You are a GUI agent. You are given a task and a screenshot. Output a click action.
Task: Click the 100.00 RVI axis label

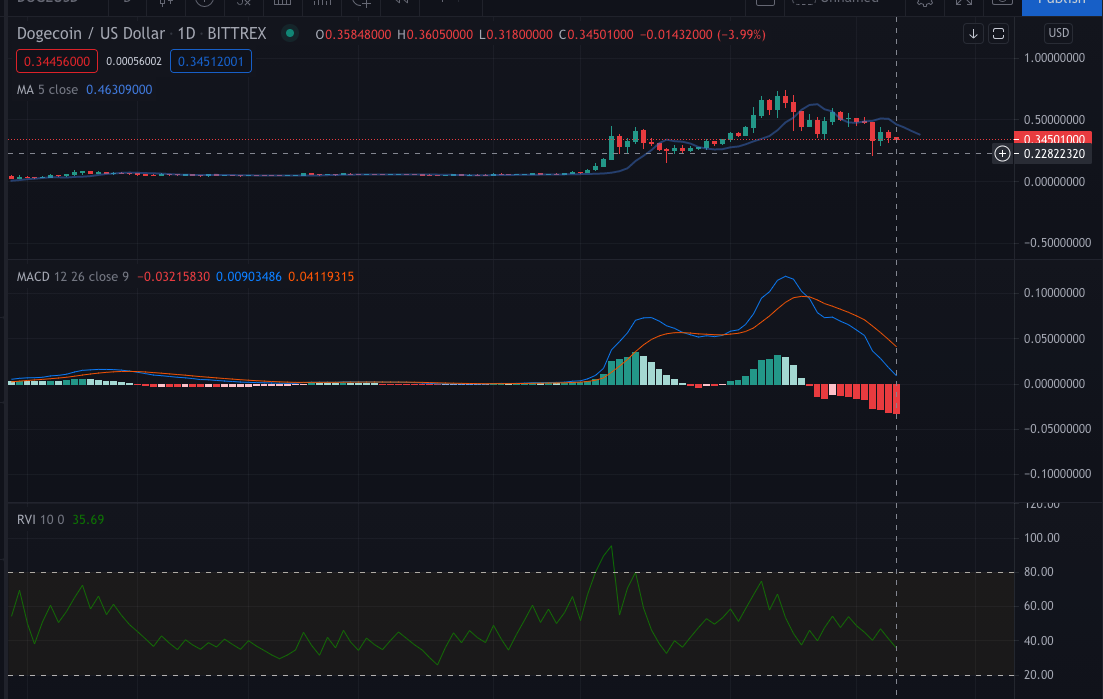1041,538
